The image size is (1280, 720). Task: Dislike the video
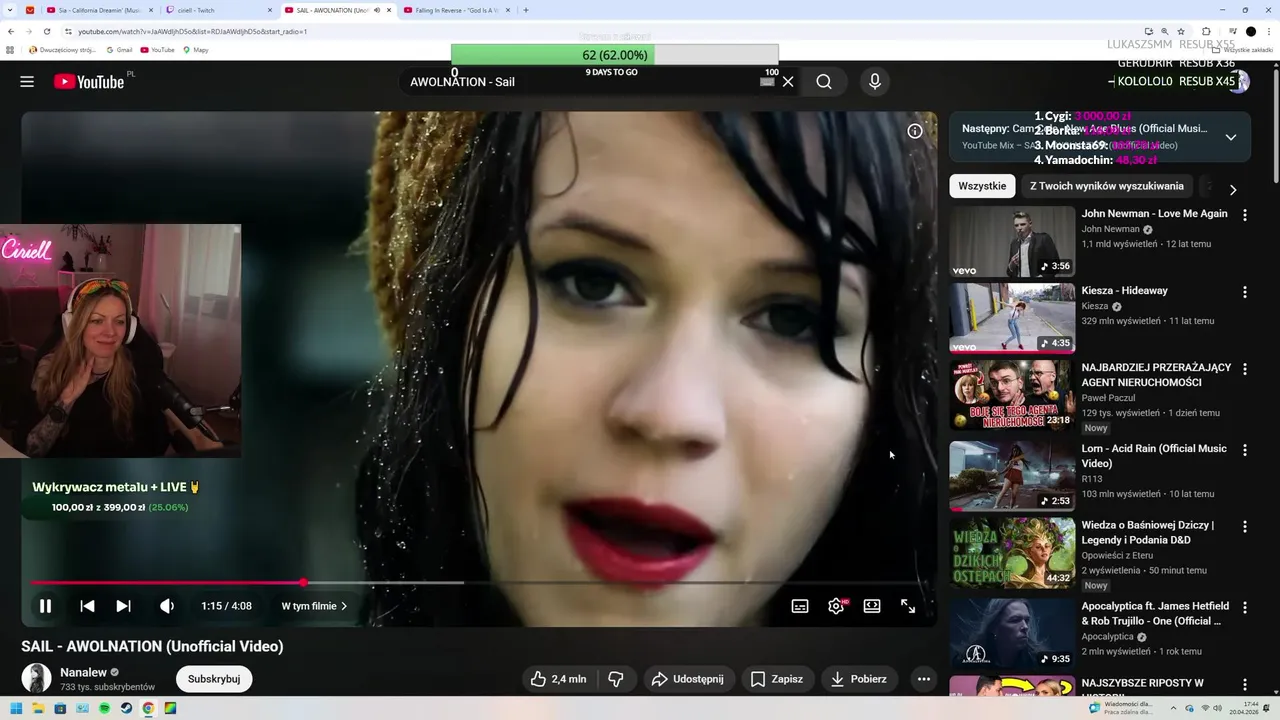[x=616, y=679]
